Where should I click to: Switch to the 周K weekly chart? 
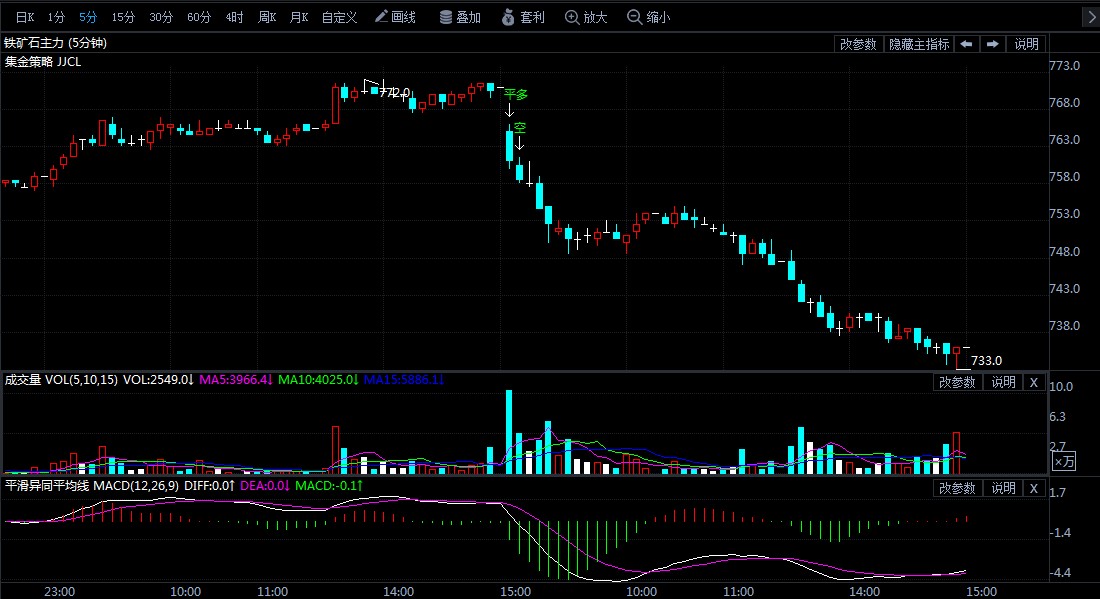point(267,17)
